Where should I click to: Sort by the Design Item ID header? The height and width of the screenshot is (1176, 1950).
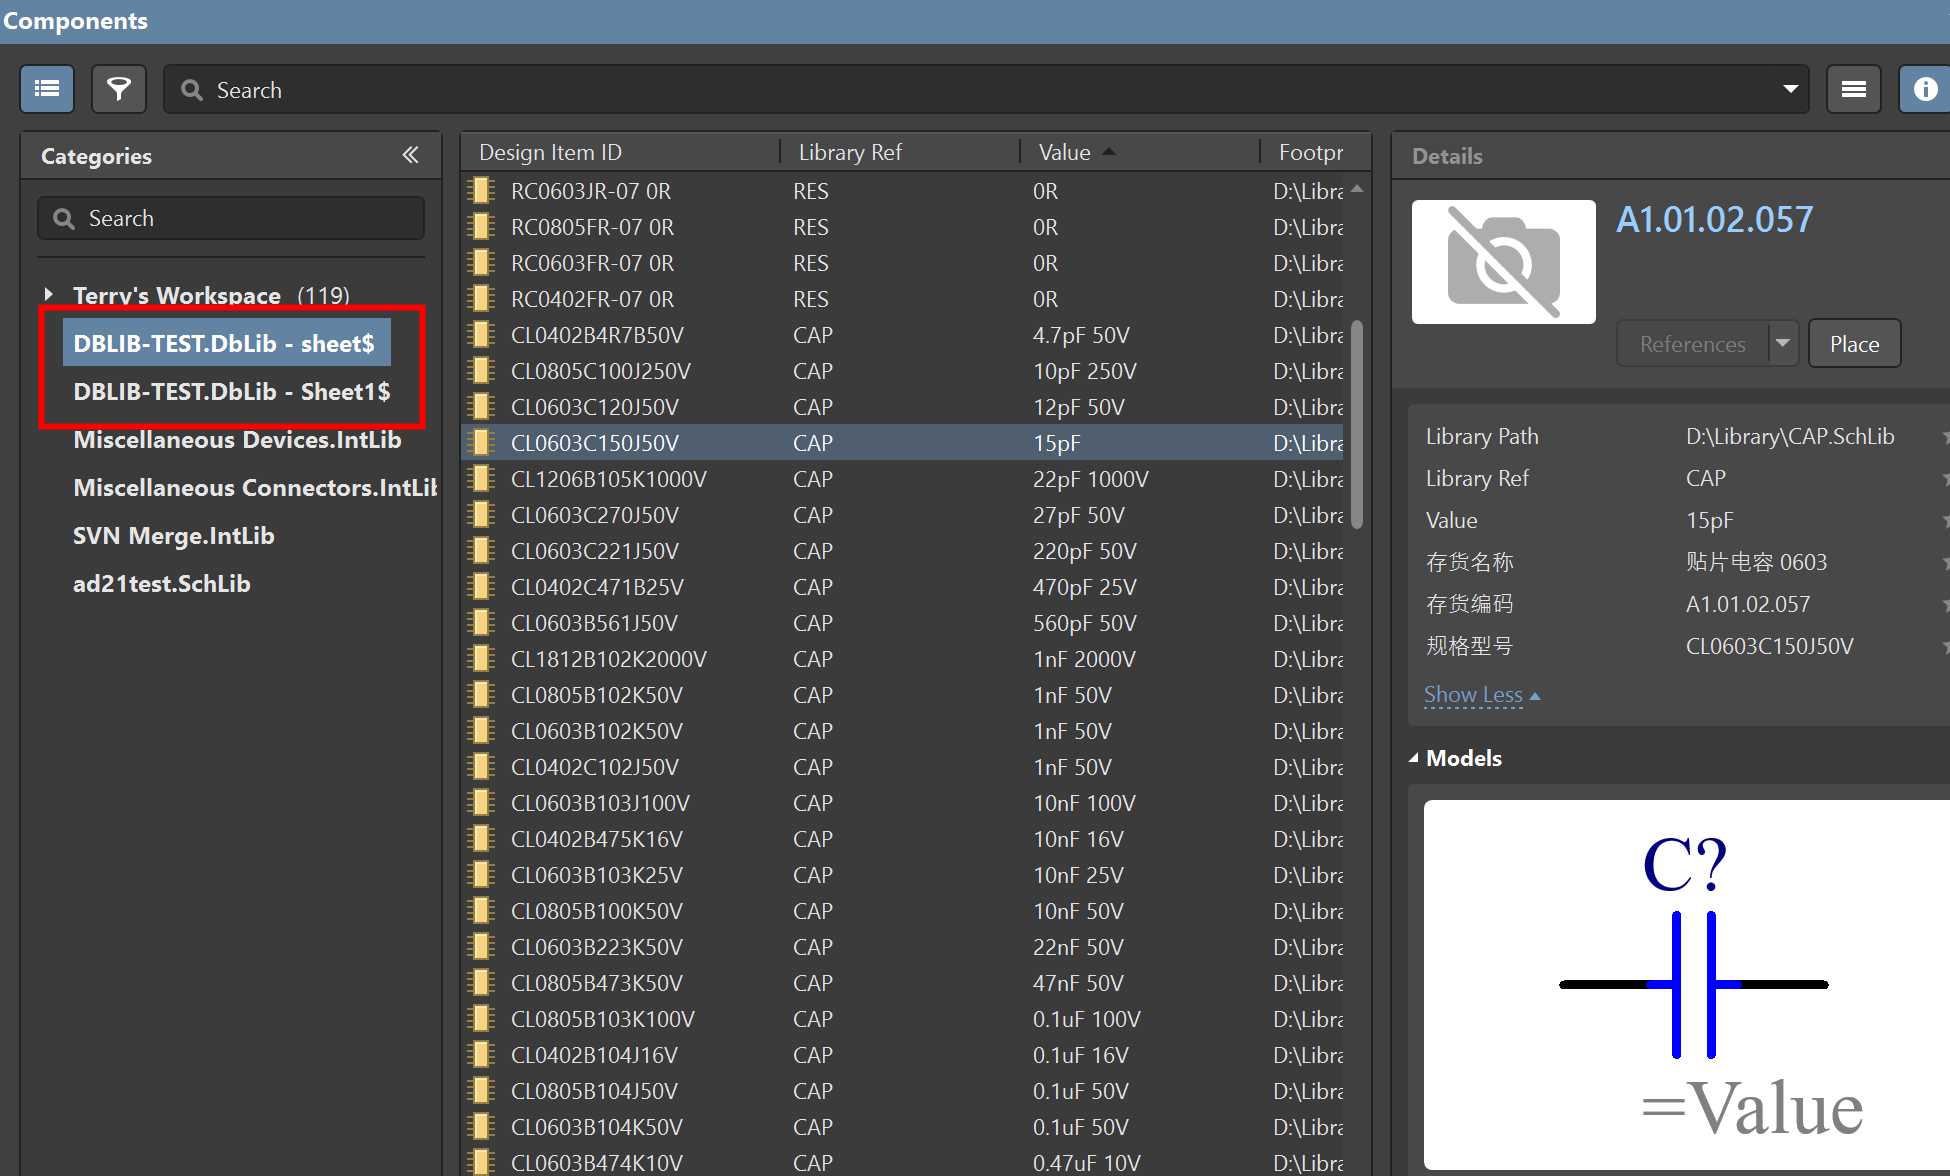[x=550, y=152]
